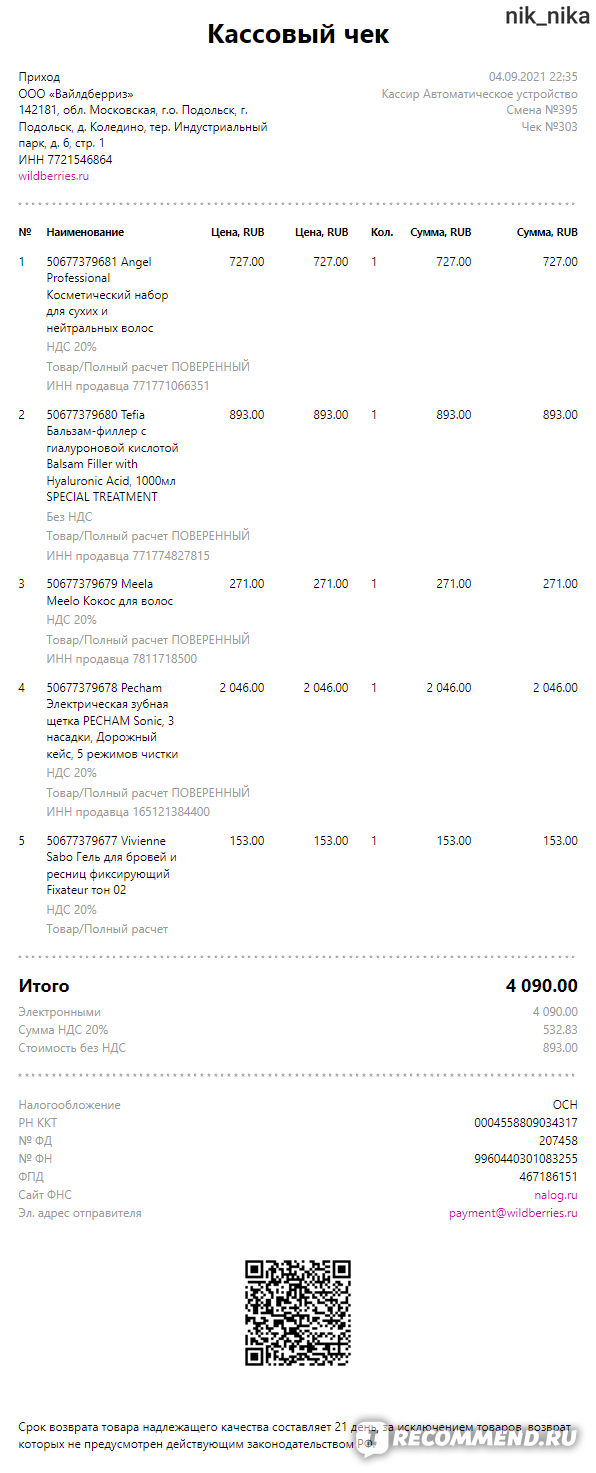596x1473 pixels.
Task: Click the Кол. column header
Action: [382, 232]
